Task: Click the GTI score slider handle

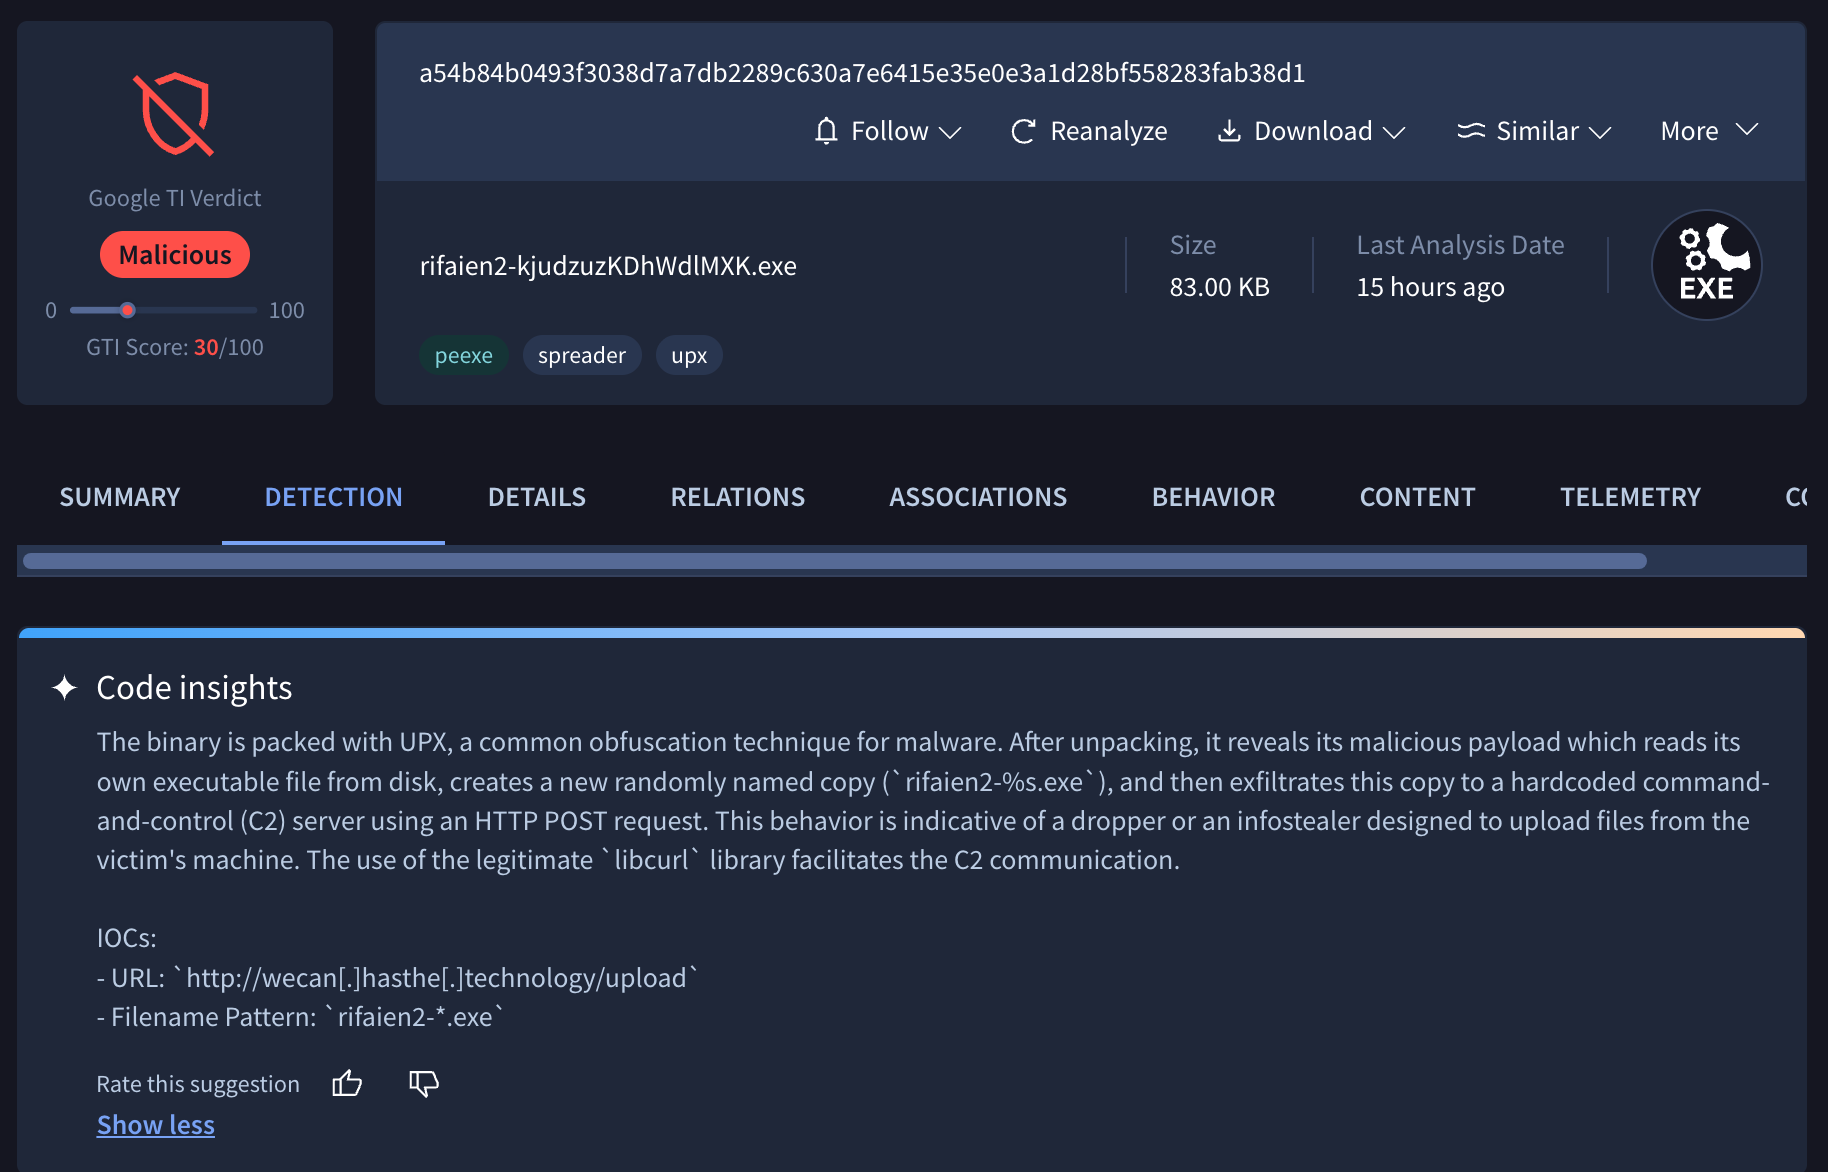Action: coord(127,310)
